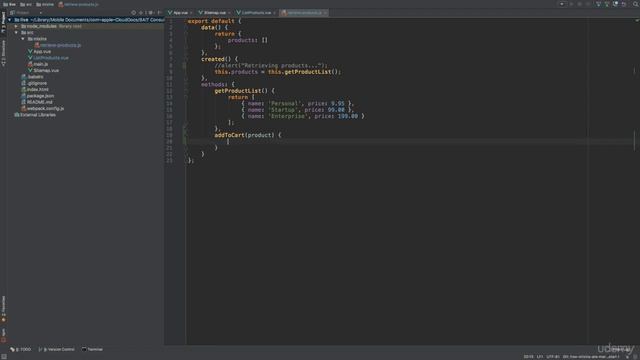Toggle tool window bars via corner icon

(4, 356)
